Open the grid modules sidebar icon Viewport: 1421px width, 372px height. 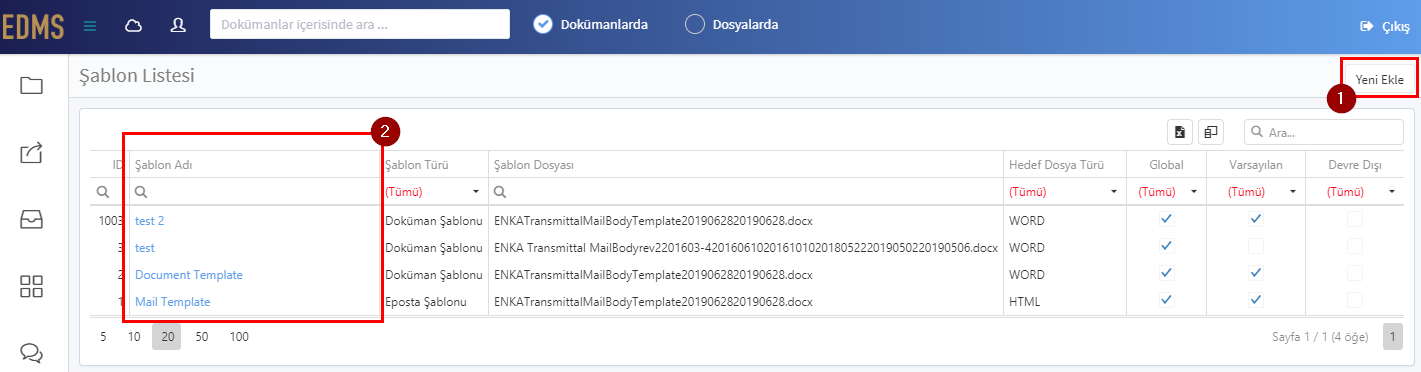click(x=31, y=286)
